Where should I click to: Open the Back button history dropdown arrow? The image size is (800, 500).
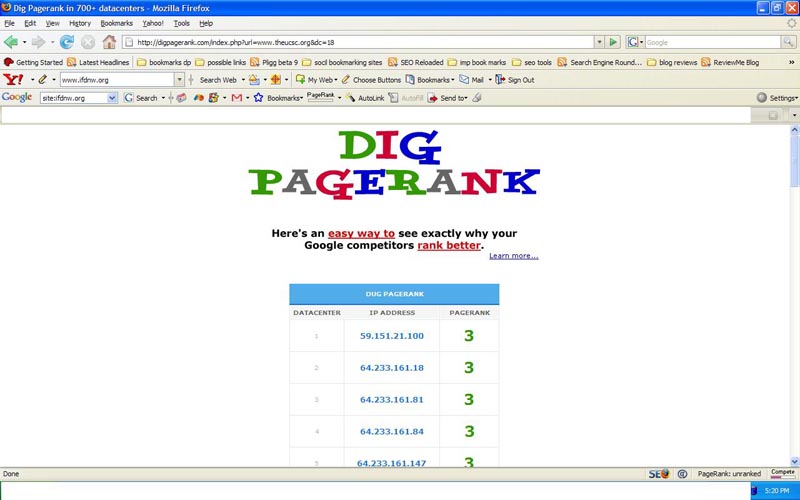pos(24,42)
